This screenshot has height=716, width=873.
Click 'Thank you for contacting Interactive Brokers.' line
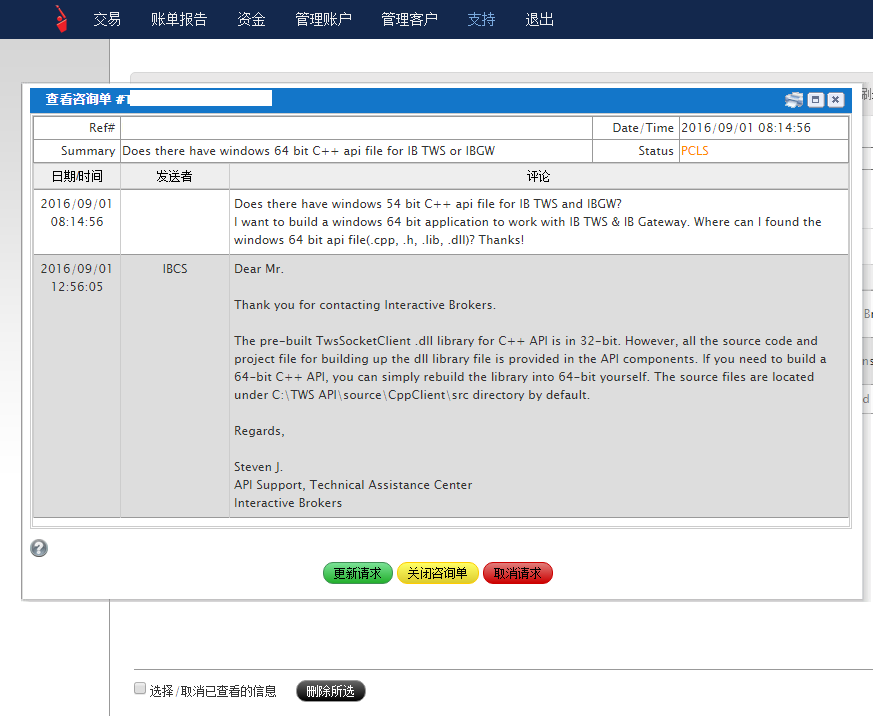tap(365, 305)
